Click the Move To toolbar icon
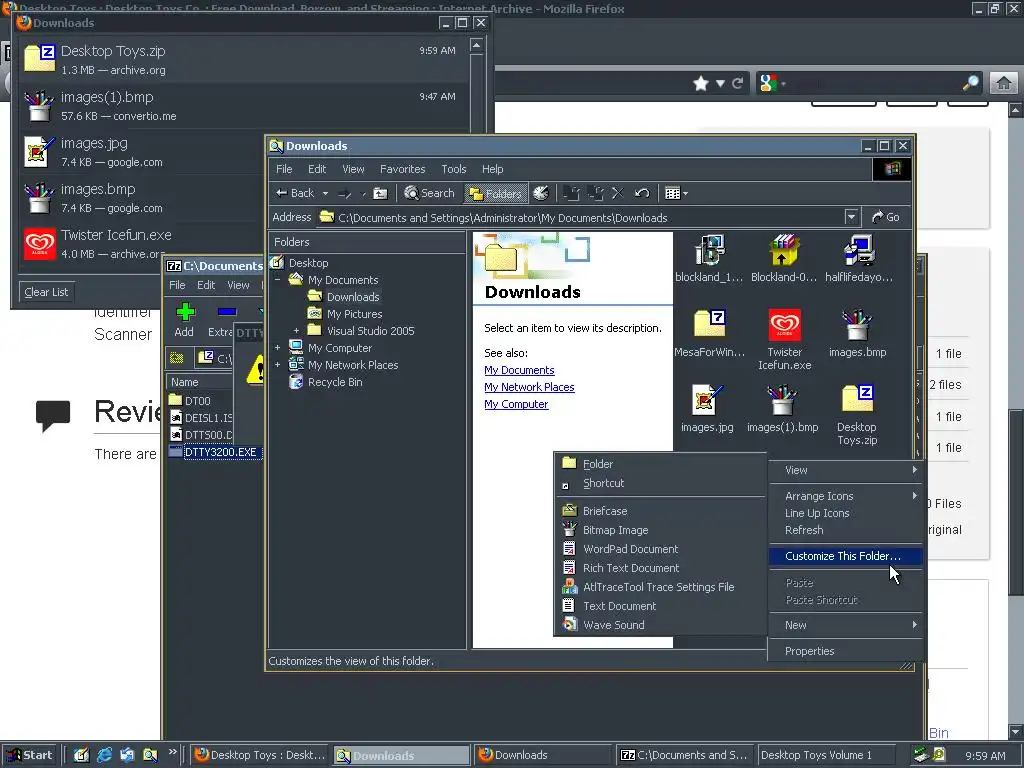The width and height of the screenshot is (1024, 768). click(571, 193)
